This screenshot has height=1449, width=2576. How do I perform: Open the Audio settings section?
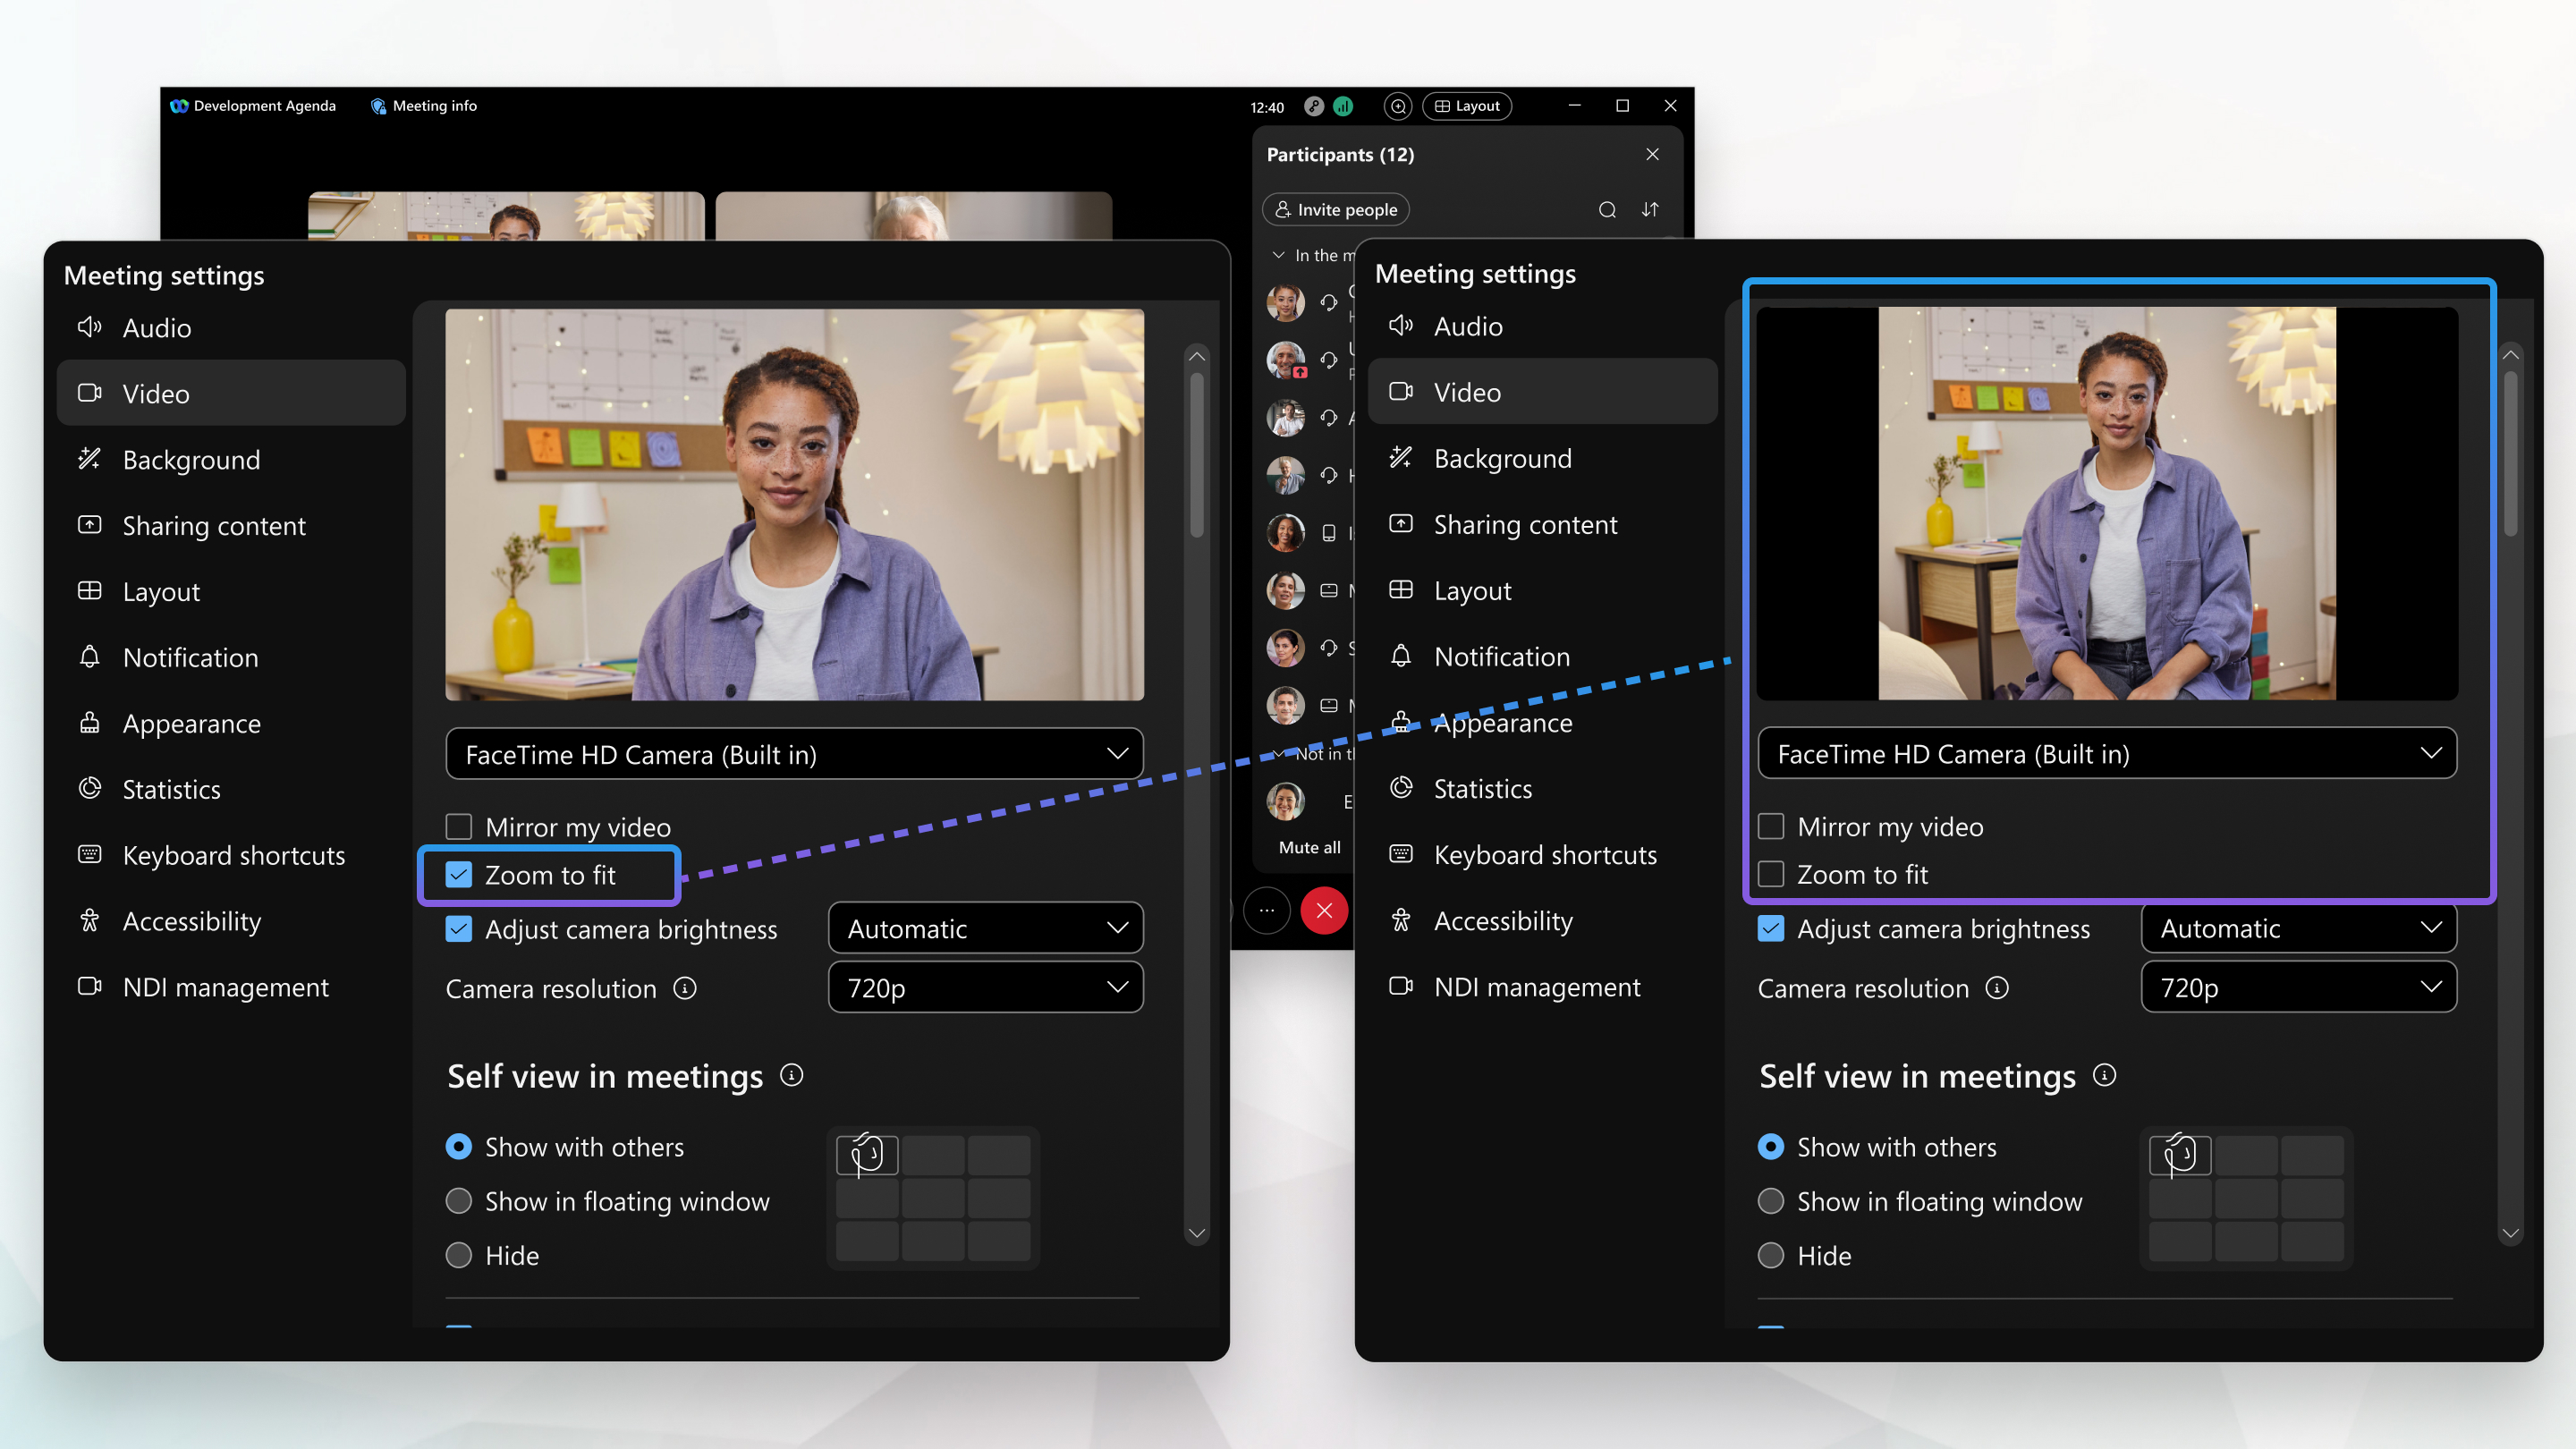(x=156, y=327)
